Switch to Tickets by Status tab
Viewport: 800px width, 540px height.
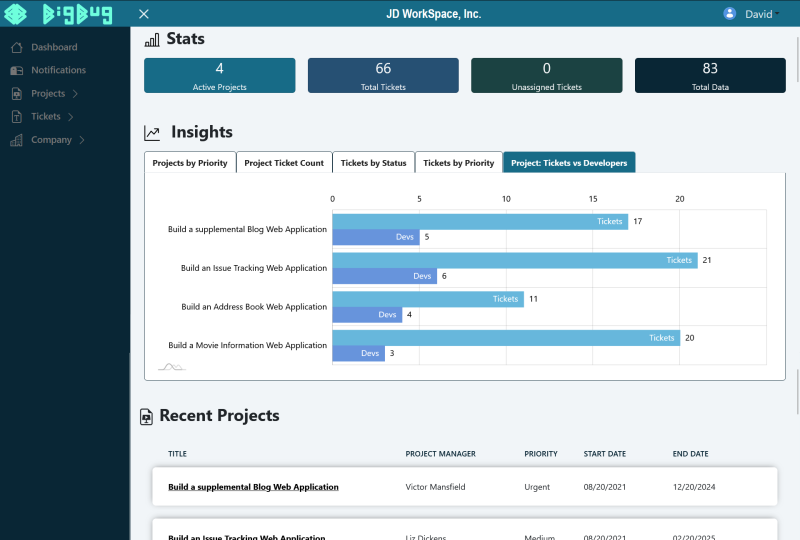pyautogui.click(x=373, y=163)
